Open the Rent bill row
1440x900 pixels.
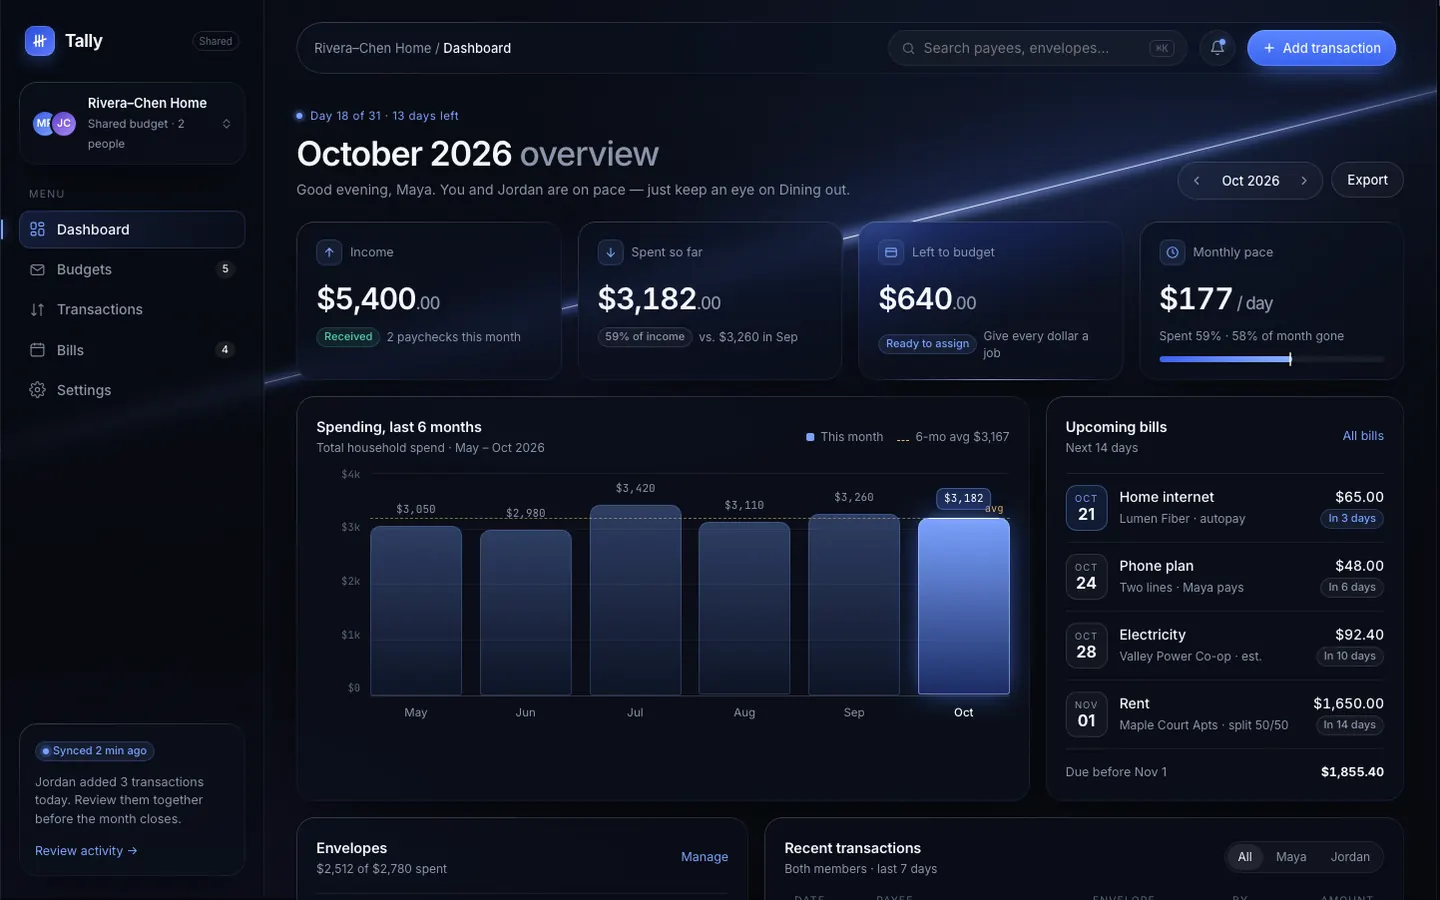[x=1225, y=715]
